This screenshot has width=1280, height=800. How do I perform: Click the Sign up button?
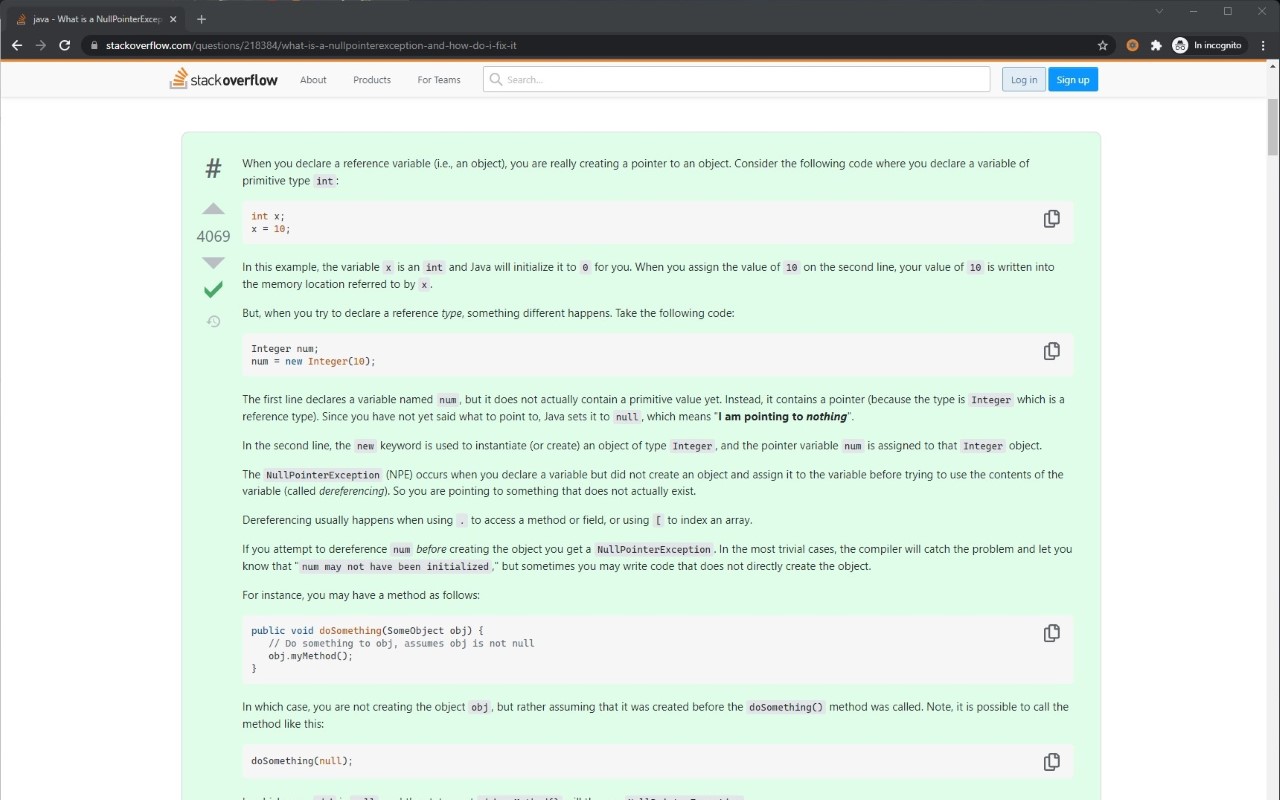pos(1072,79)
